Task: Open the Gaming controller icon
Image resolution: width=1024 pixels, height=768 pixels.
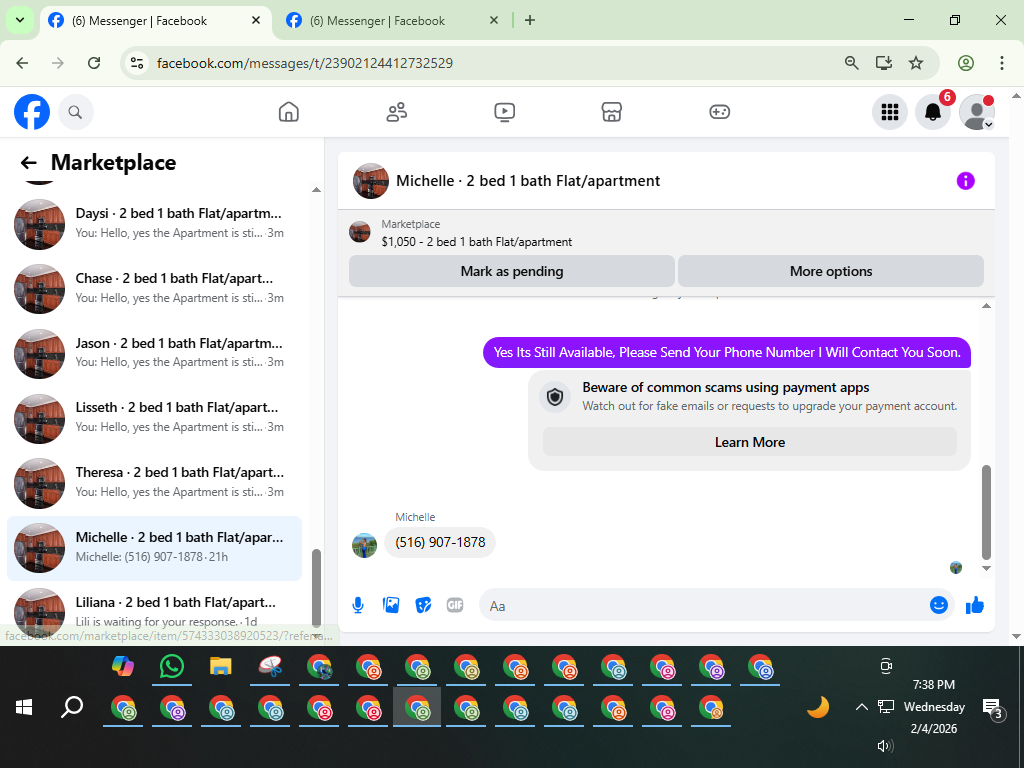Action: click(x=719, y=112)
